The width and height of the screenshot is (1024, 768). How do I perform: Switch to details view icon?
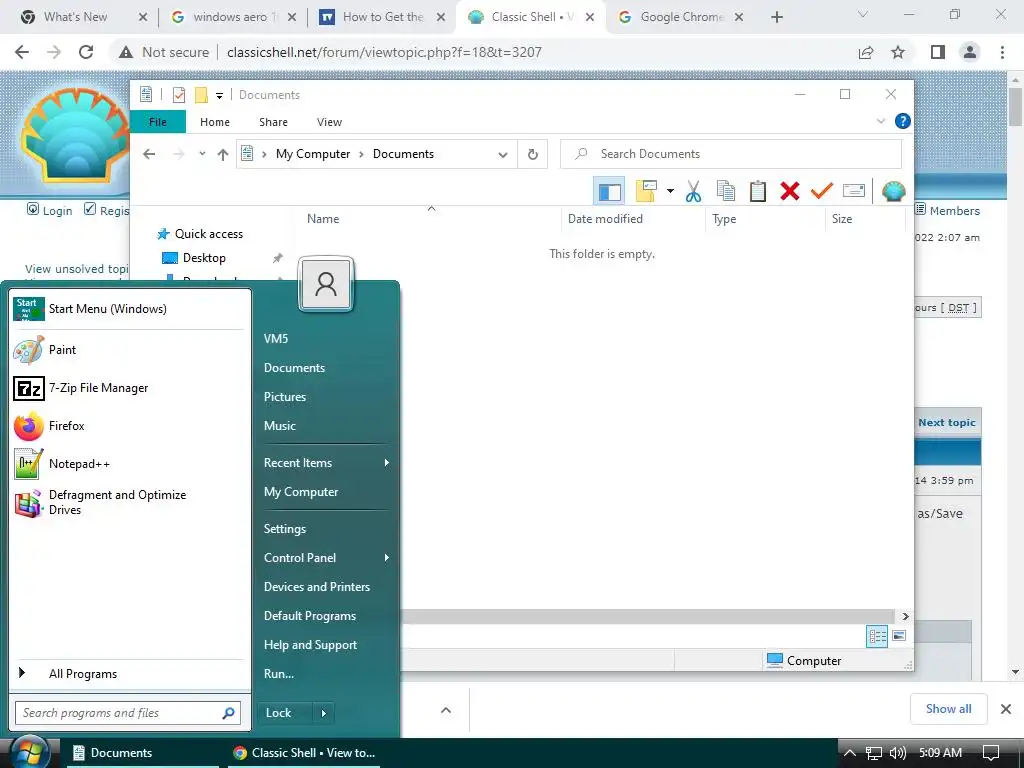876,636
